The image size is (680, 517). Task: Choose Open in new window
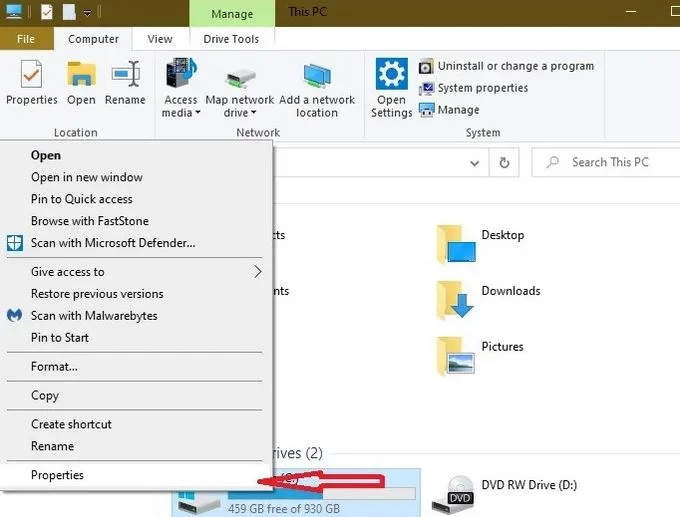point(136,177)
